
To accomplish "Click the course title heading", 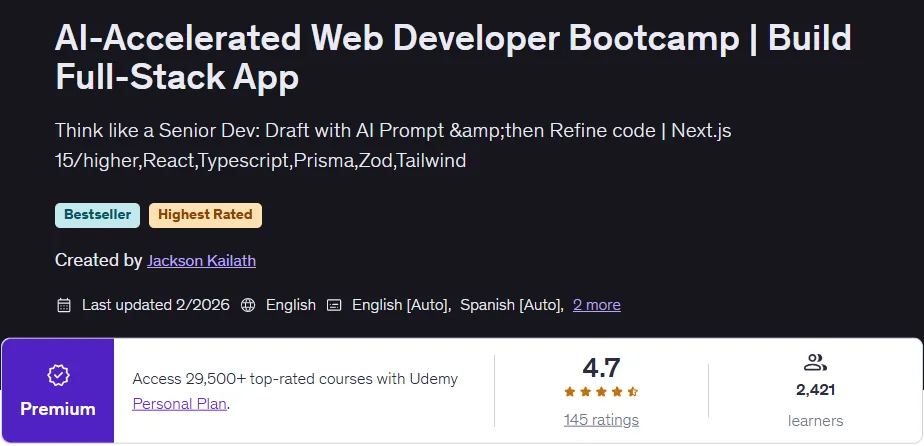I will 453,57.
